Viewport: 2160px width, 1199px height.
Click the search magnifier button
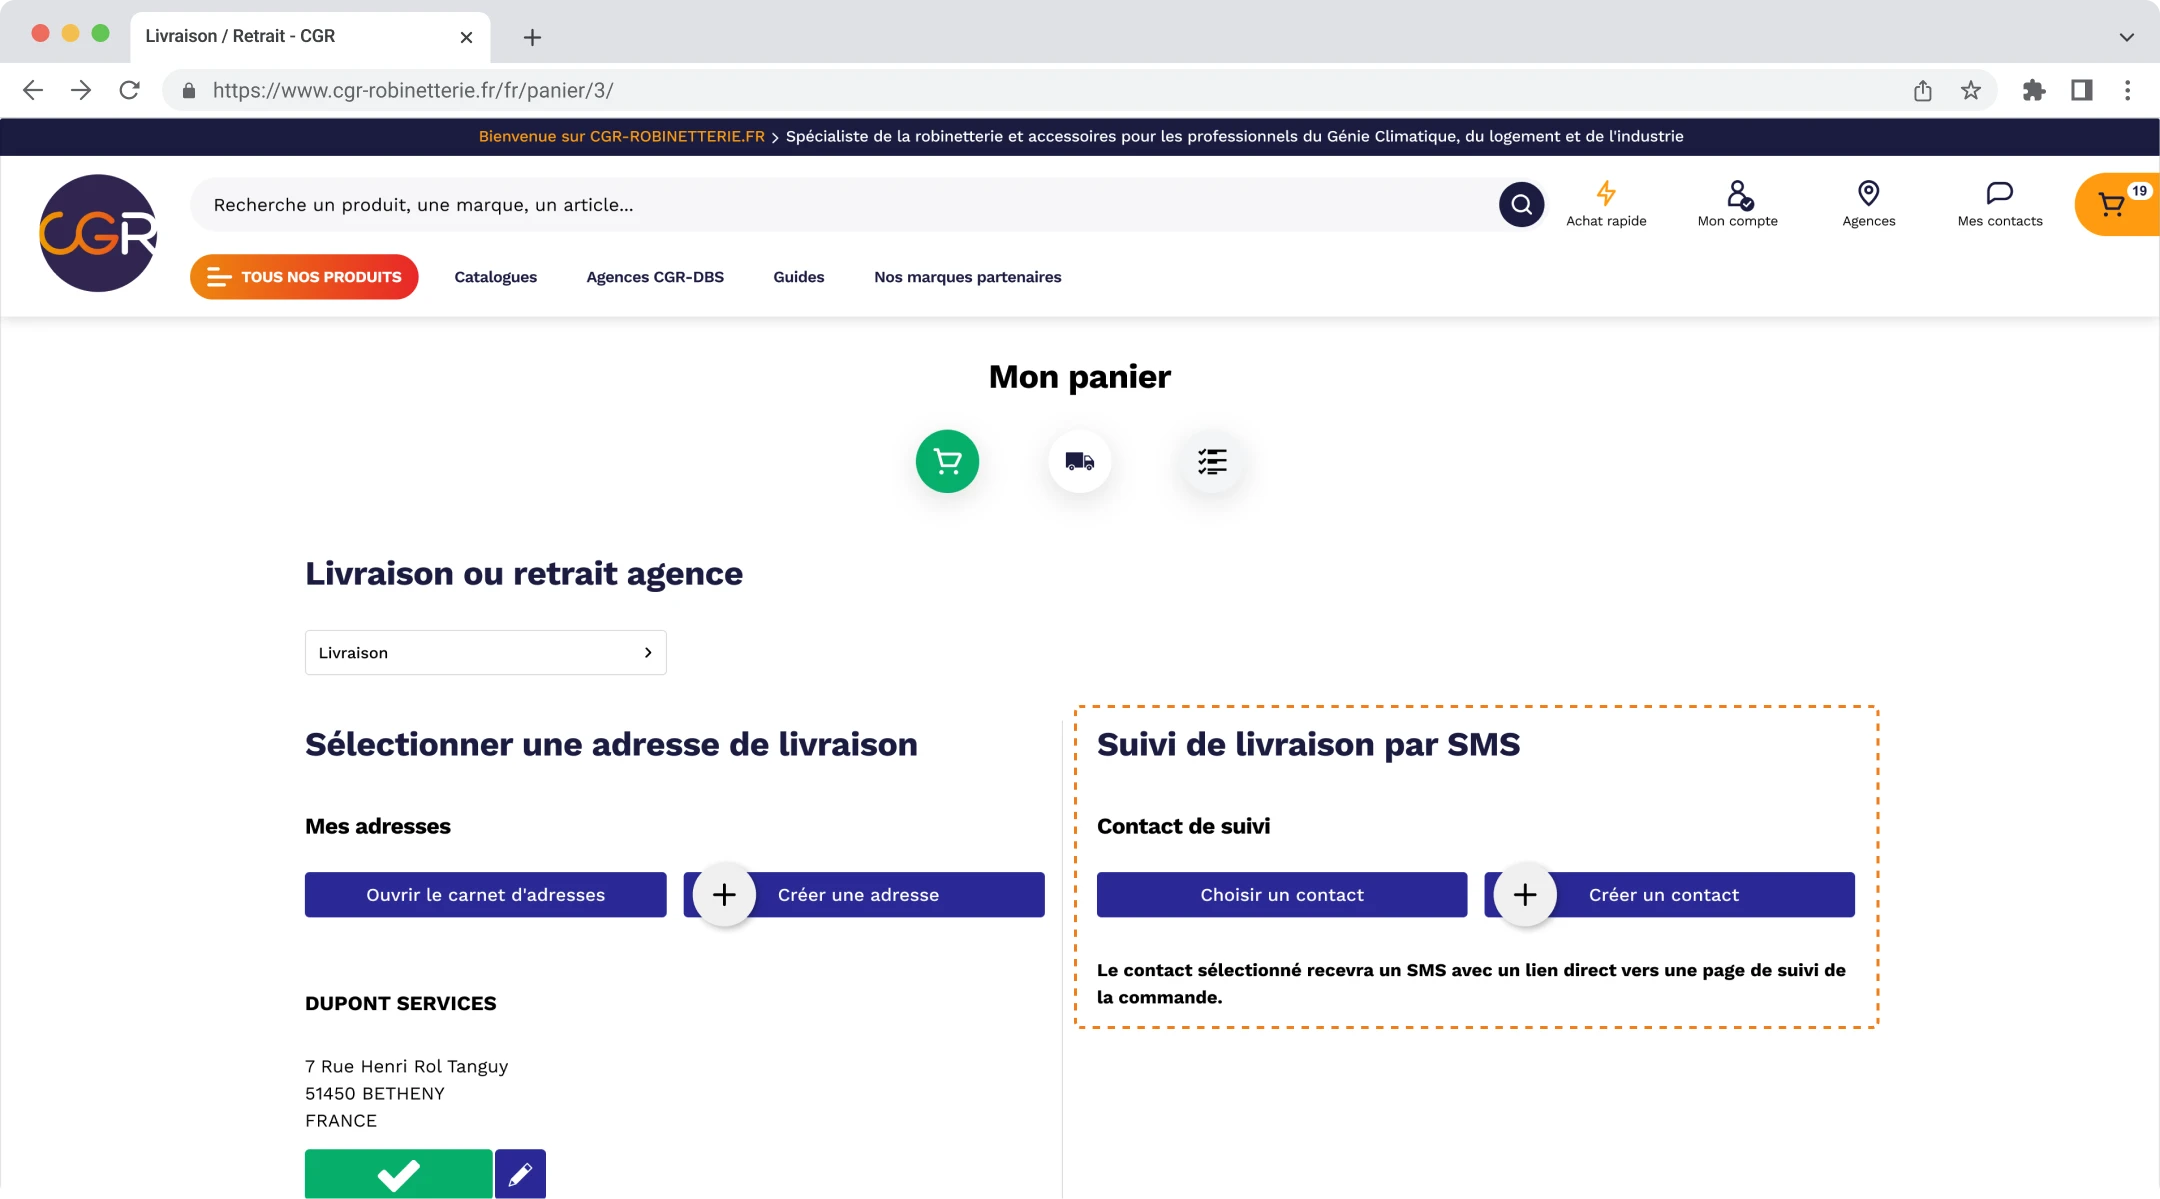[x=1521, y=205]
